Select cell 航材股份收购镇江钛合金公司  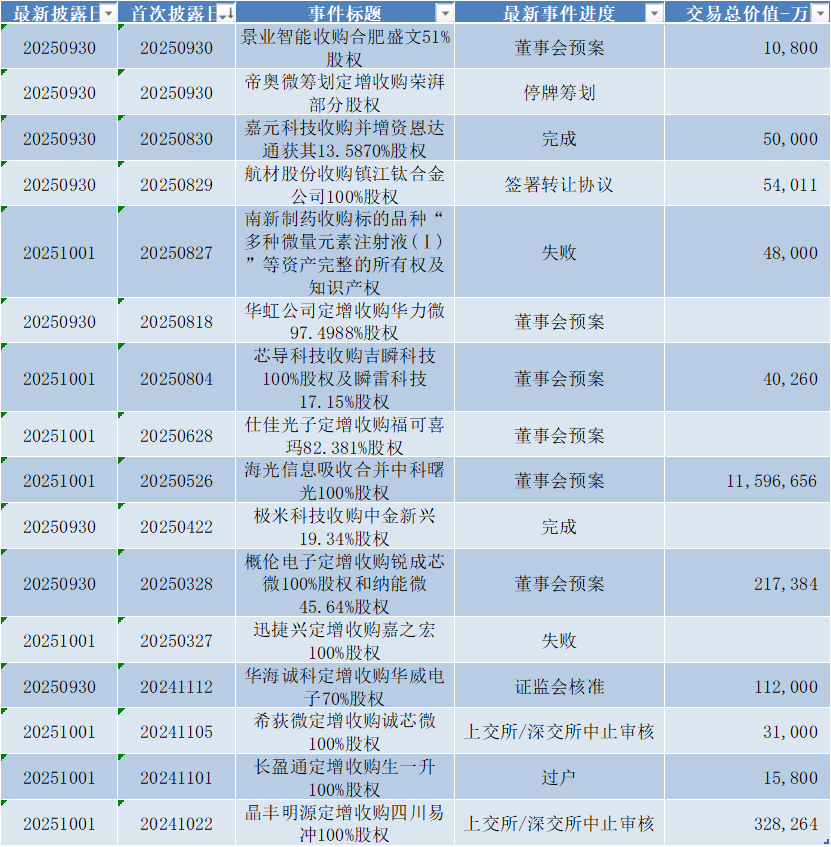click(345, 184)
